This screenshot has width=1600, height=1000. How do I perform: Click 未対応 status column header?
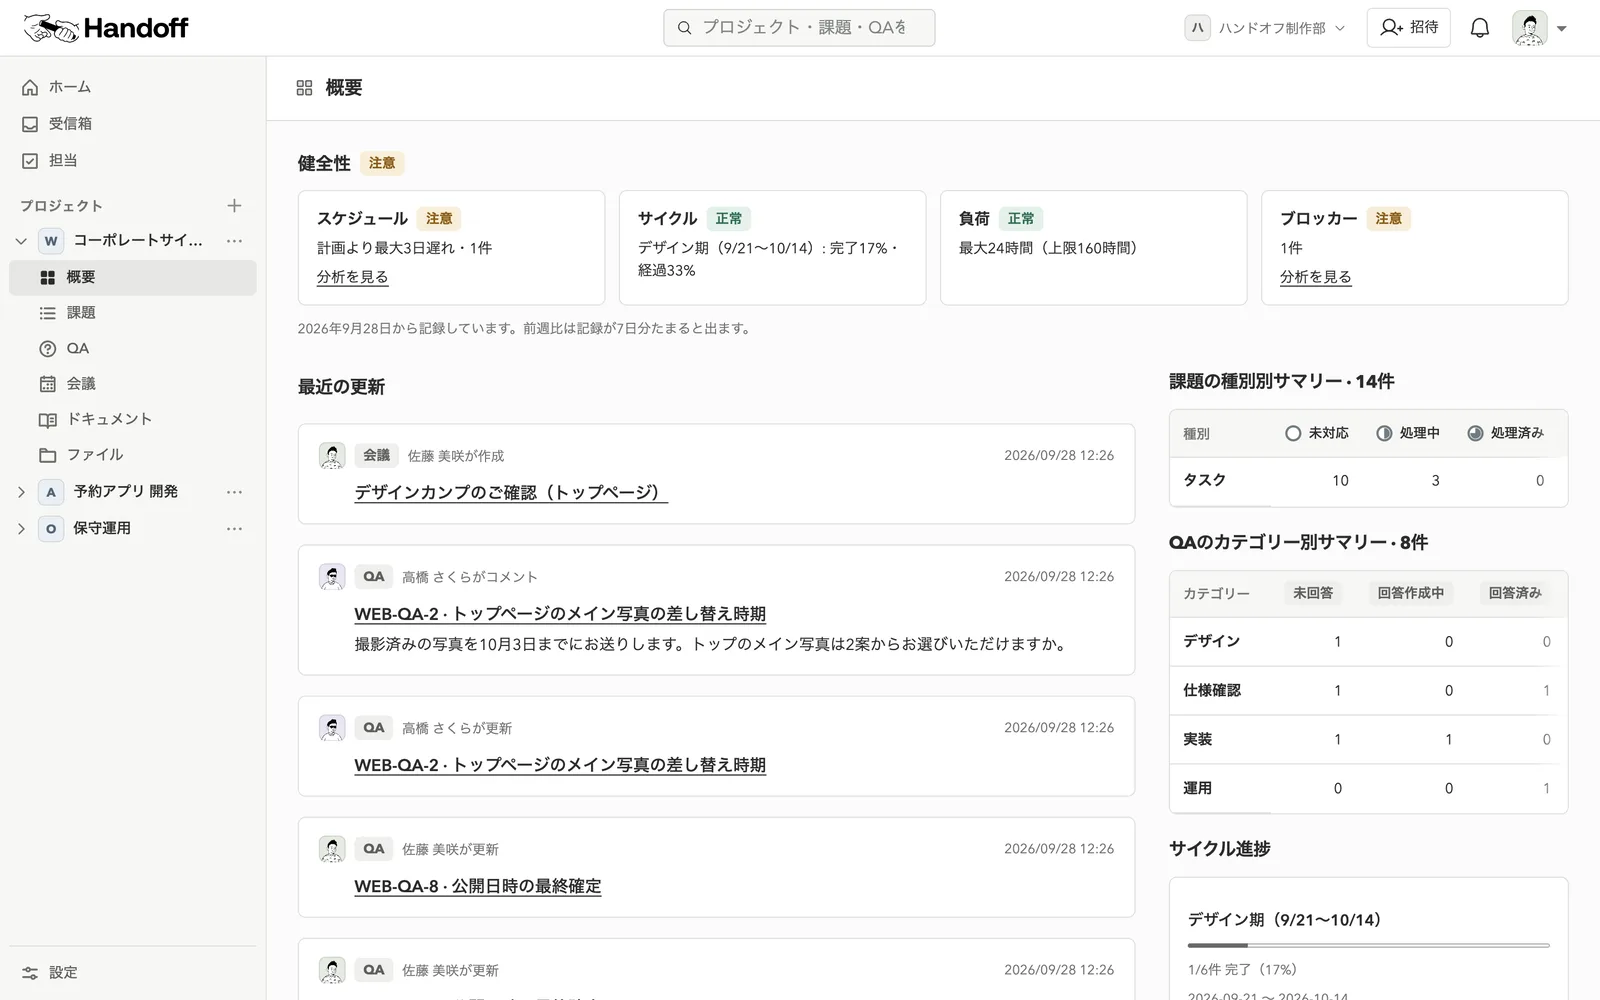click(1317, 433)
